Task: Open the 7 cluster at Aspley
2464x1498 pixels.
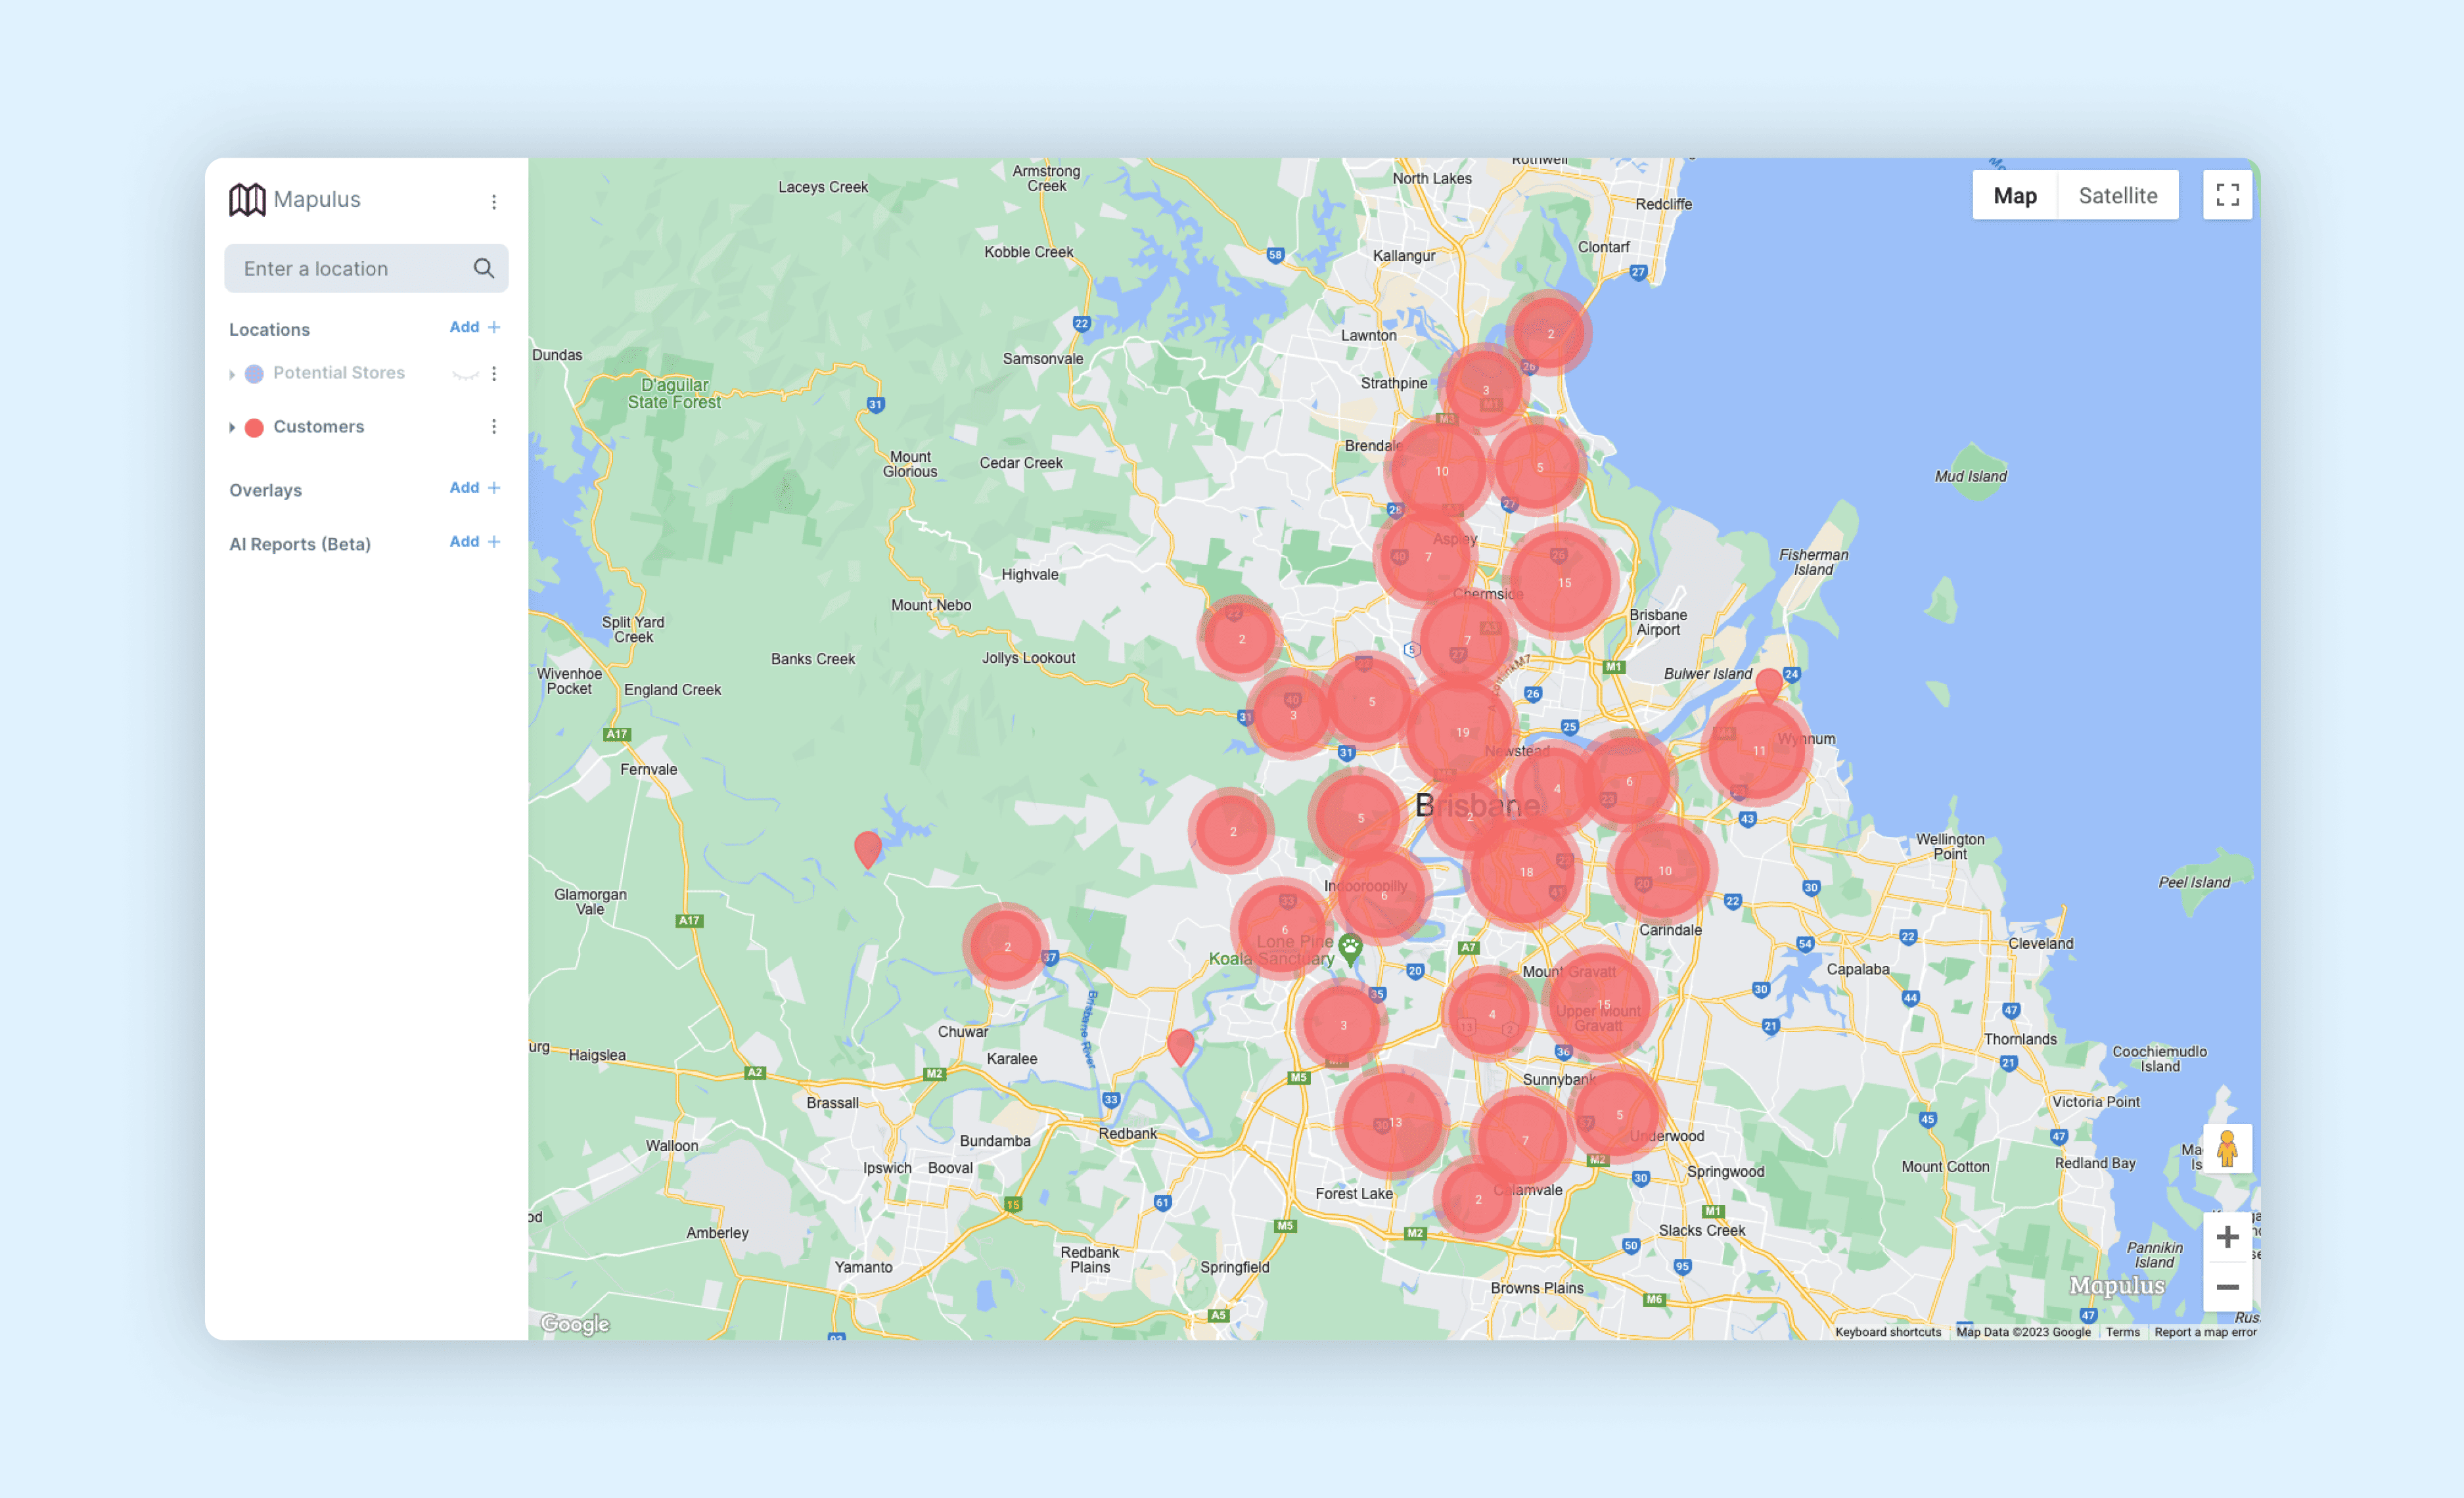Action: click(x=1427, y=557)
